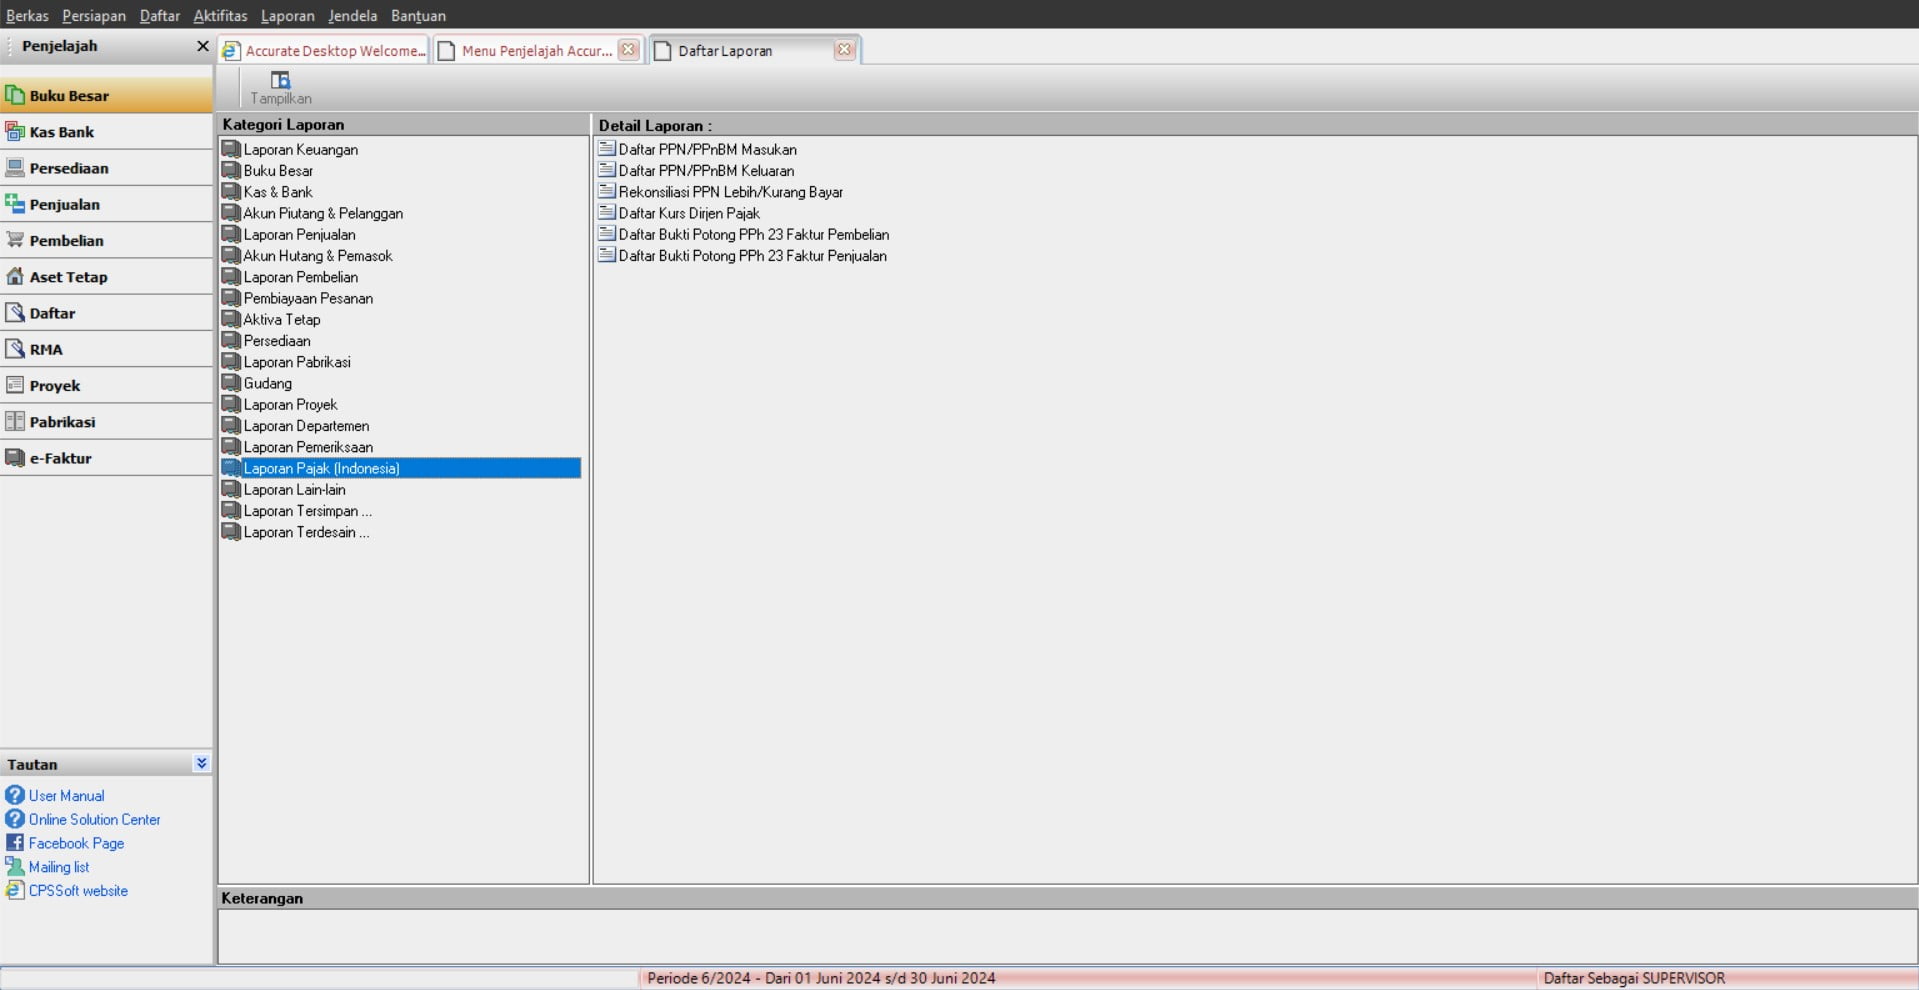The width and height of the screenshot is (1919, 990).
Task: Visit the CPSSoft website link
Action: pyautogui.click(x=78, y=891)
